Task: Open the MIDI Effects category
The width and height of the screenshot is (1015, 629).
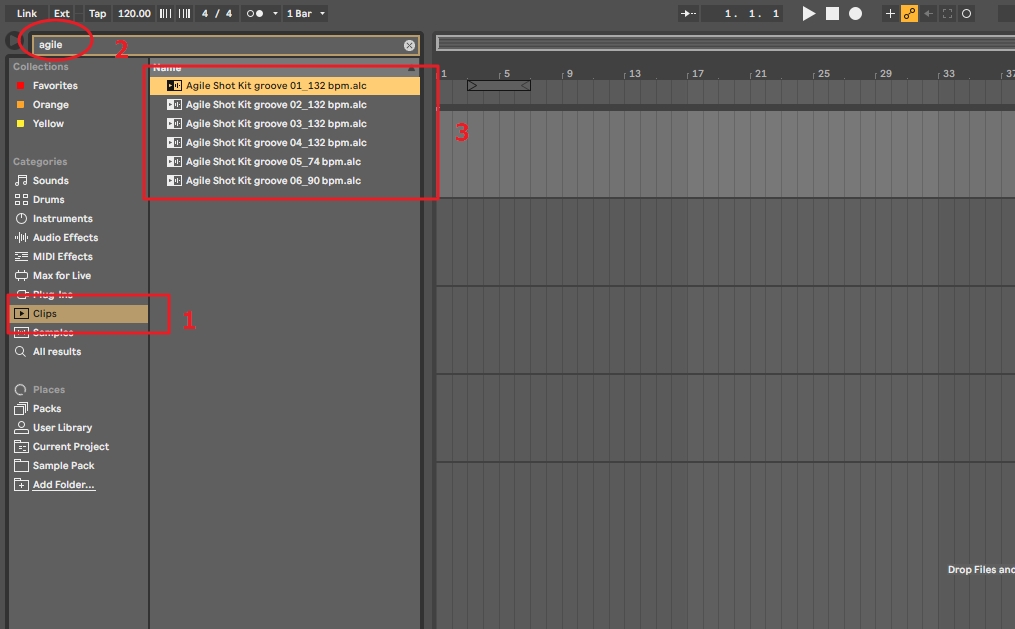Action: [x=62, y=256]
